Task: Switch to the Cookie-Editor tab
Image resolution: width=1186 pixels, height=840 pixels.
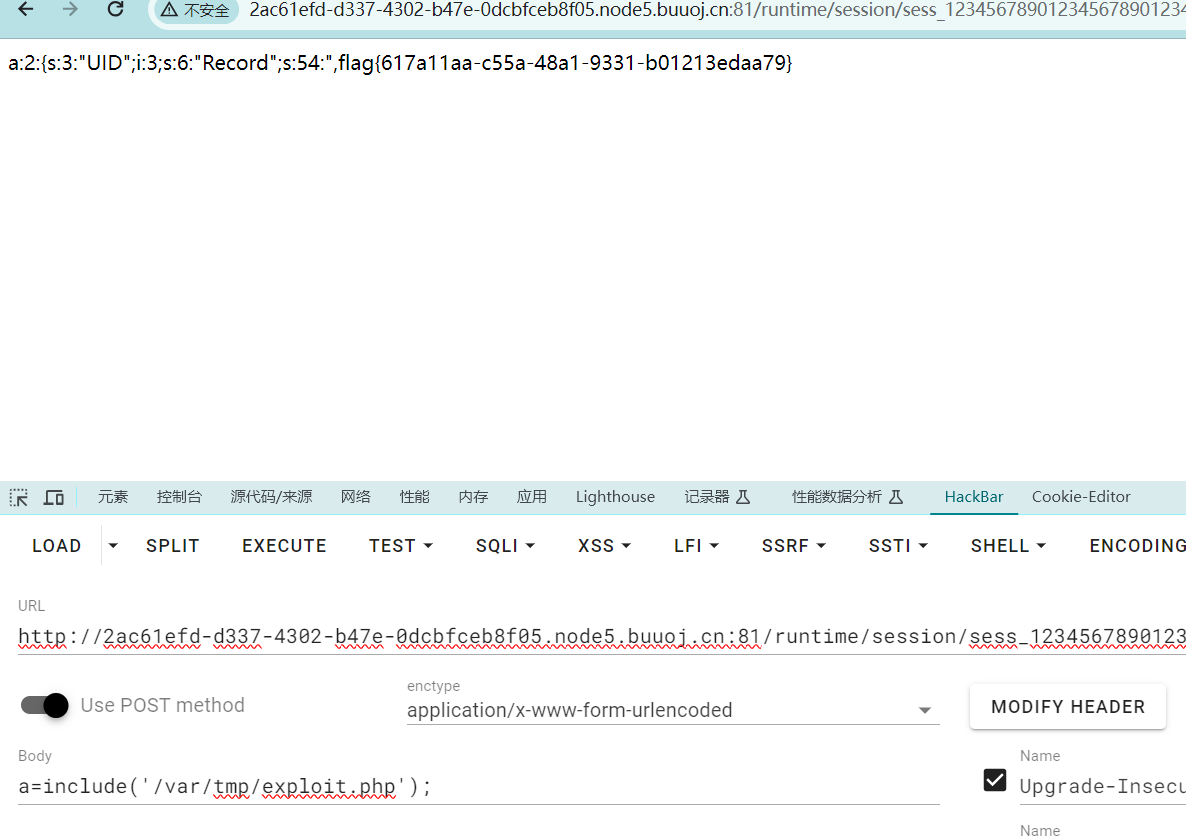Action: [1081, 497]
